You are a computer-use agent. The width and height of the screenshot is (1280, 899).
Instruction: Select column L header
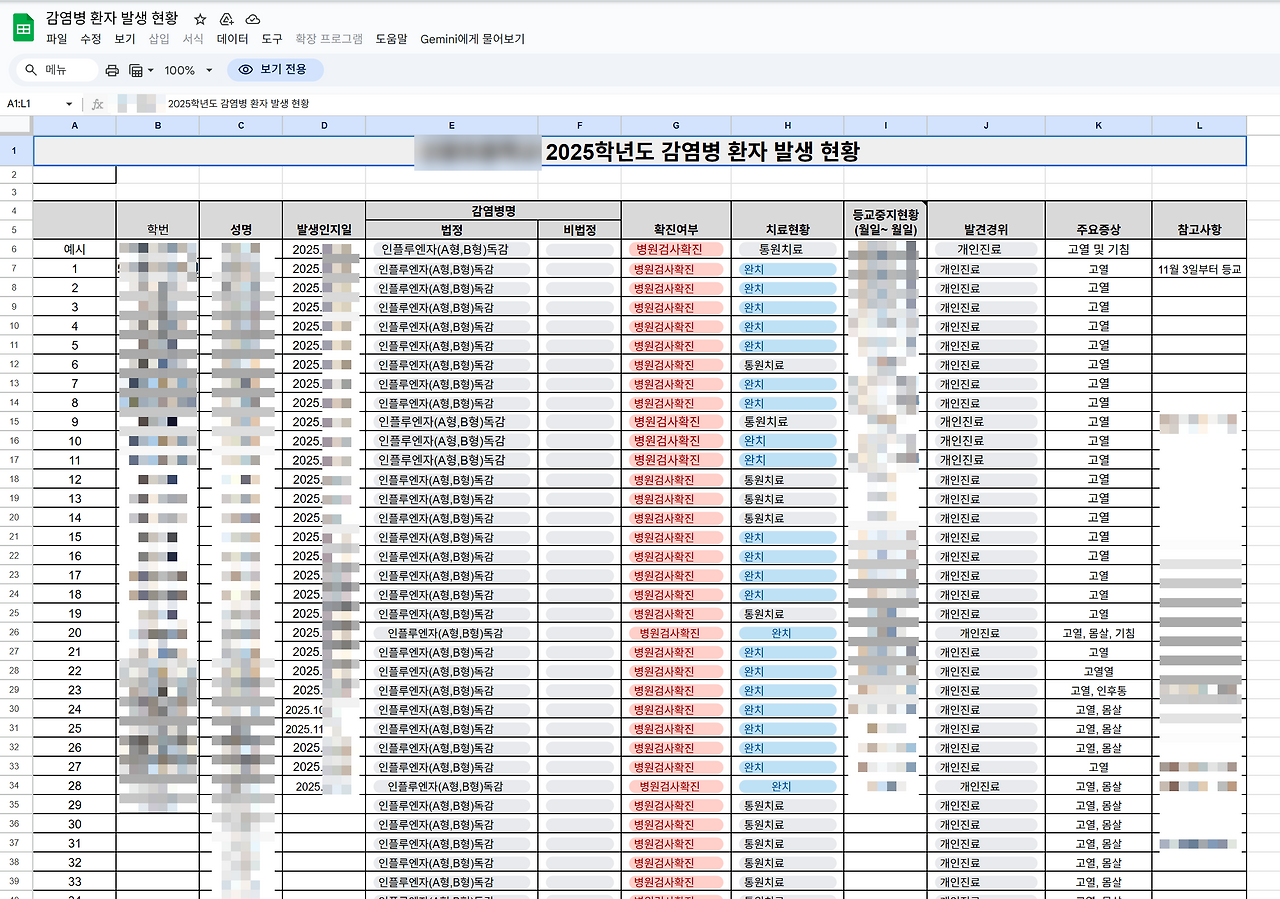[1199, 125]
